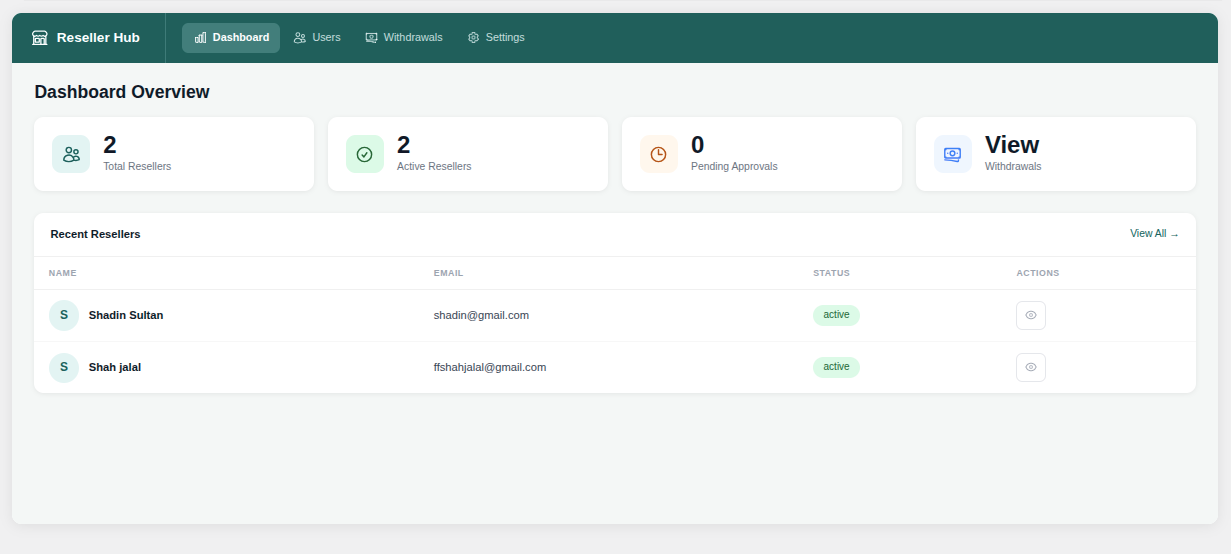The height and width of the screenshot is (554, 1231).
Task: Open the Dashboard tab
Action: 231,38
